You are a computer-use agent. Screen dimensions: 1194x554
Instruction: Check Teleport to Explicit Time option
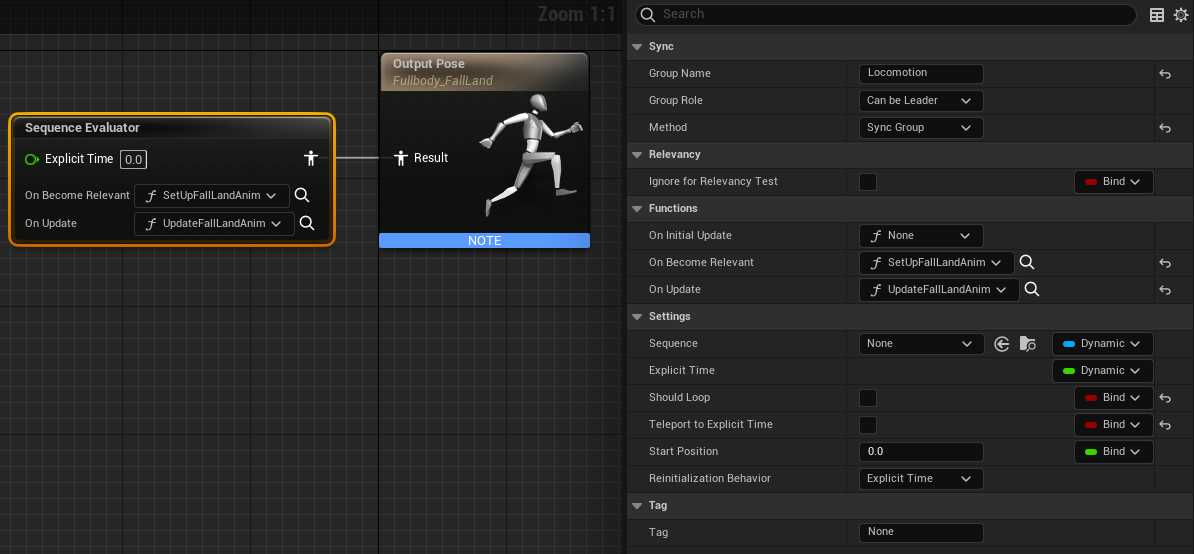(868, 425)
